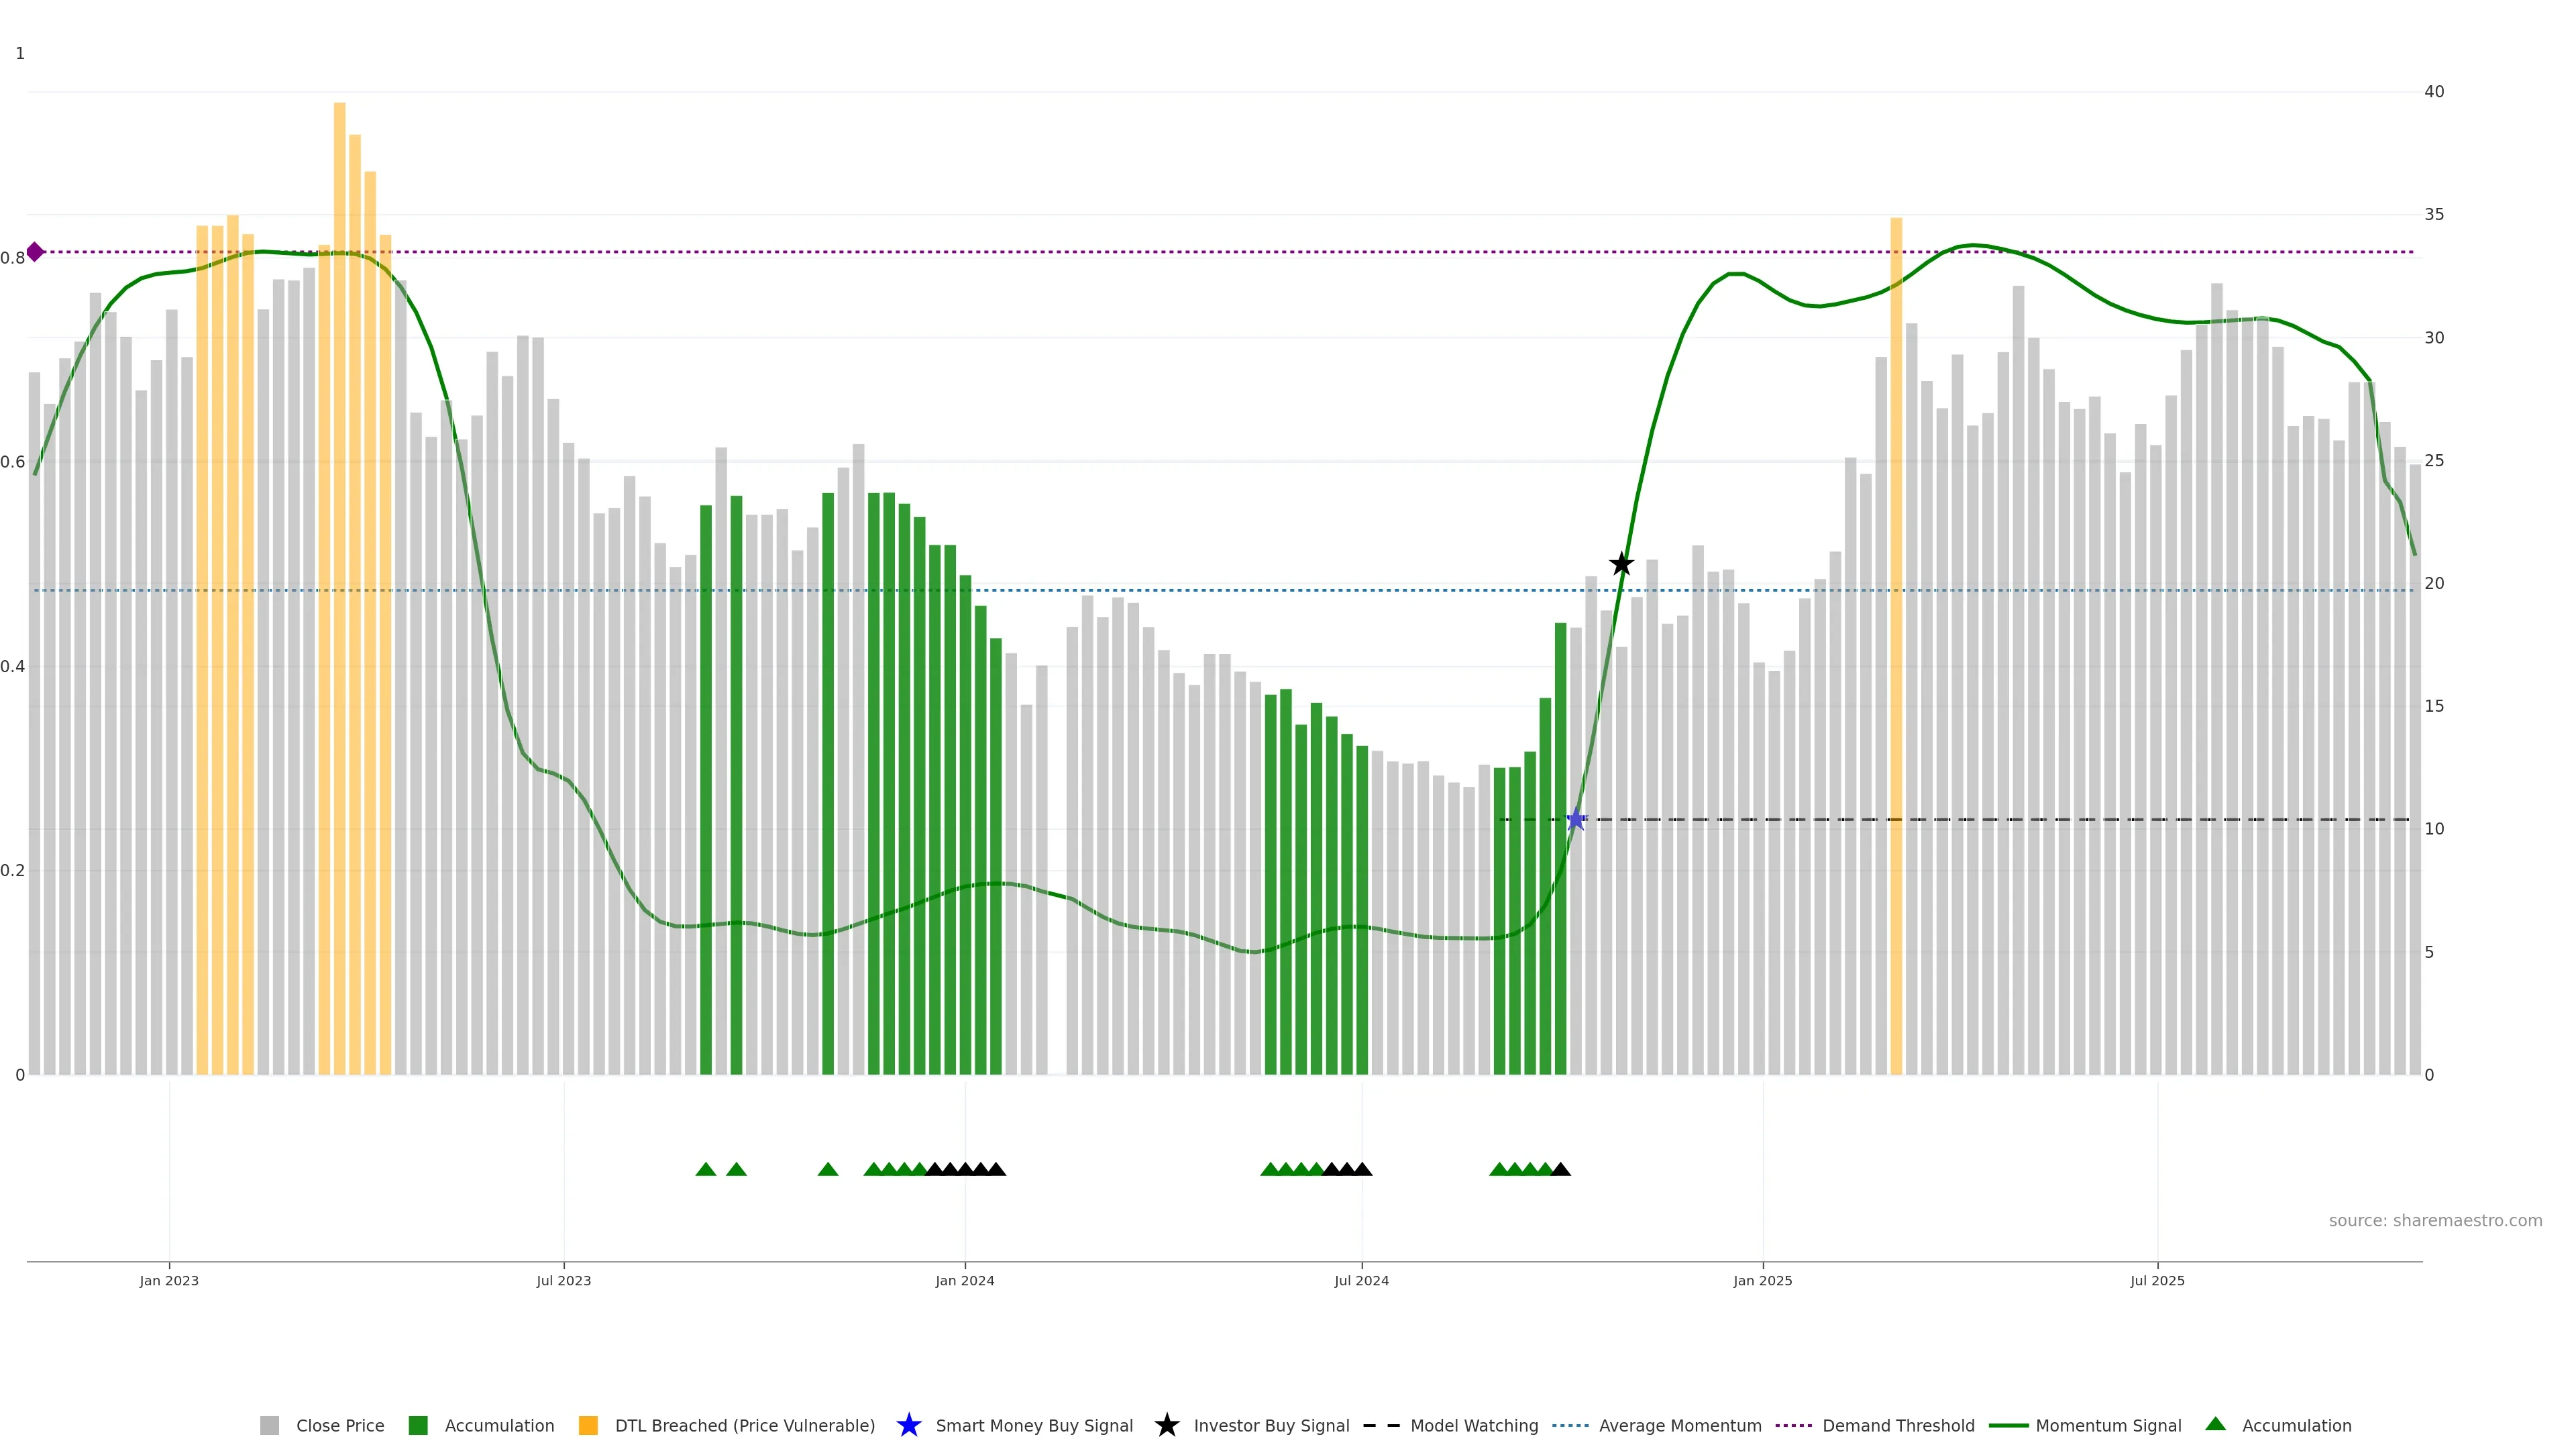
Task: Click the first green accumulation triangle marker
Action: [706, 1169]
